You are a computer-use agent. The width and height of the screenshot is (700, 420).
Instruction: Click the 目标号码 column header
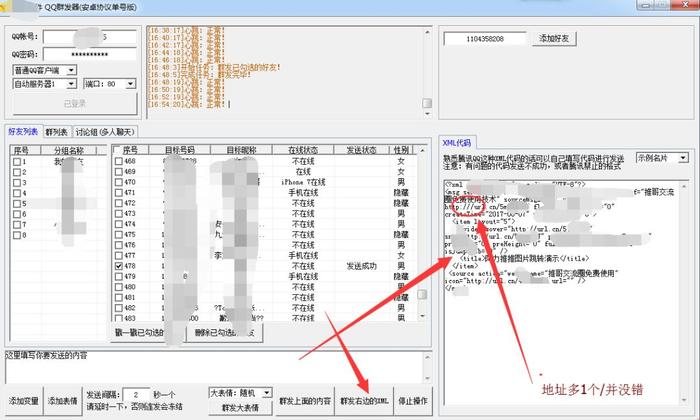point(179,150)
